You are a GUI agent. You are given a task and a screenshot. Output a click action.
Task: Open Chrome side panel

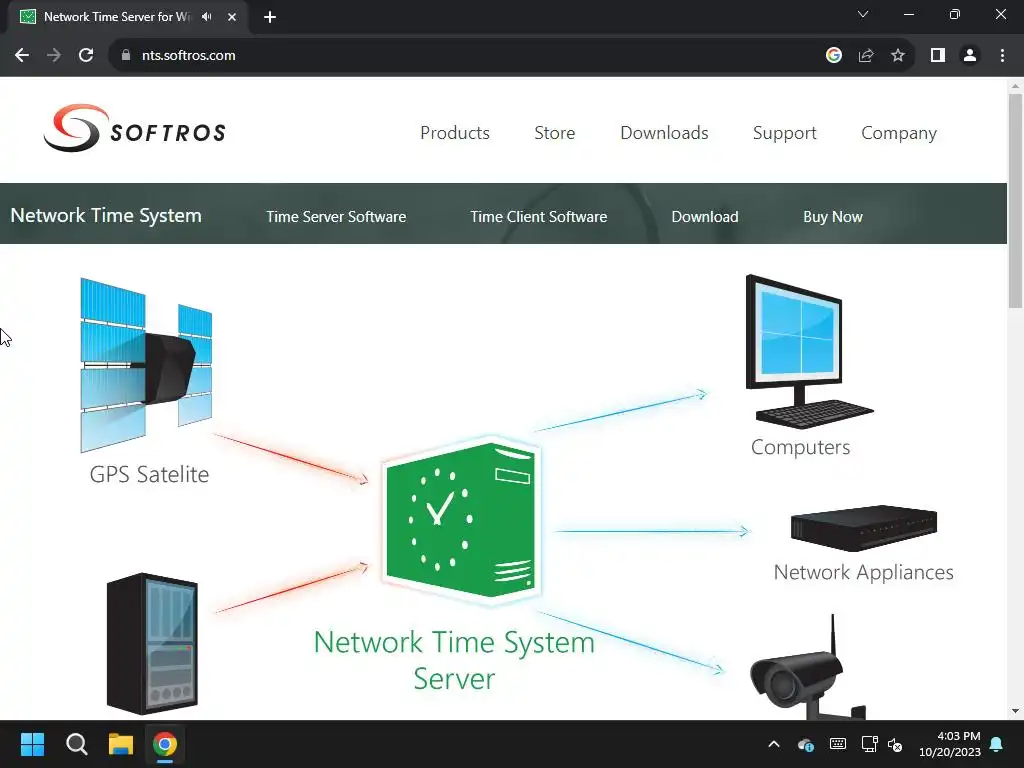tap(938, 56)
